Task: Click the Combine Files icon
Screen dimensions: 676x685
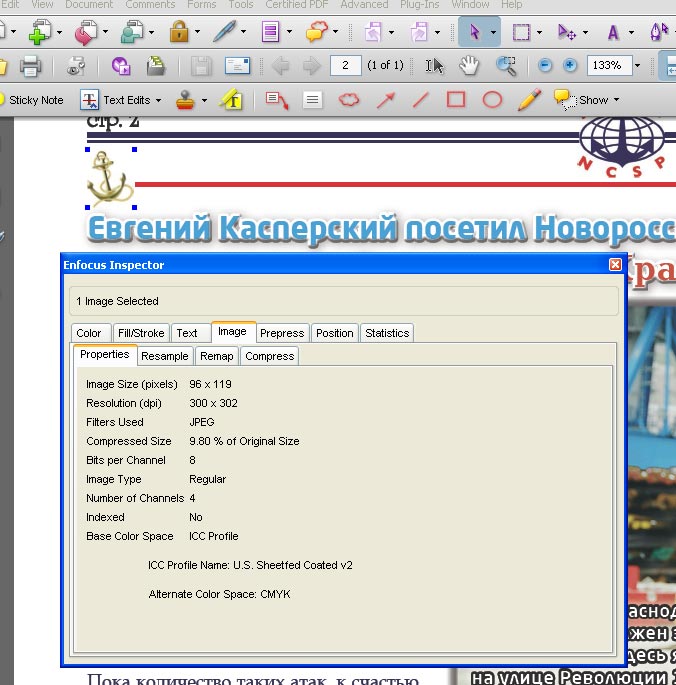Action: click(86, 32)
